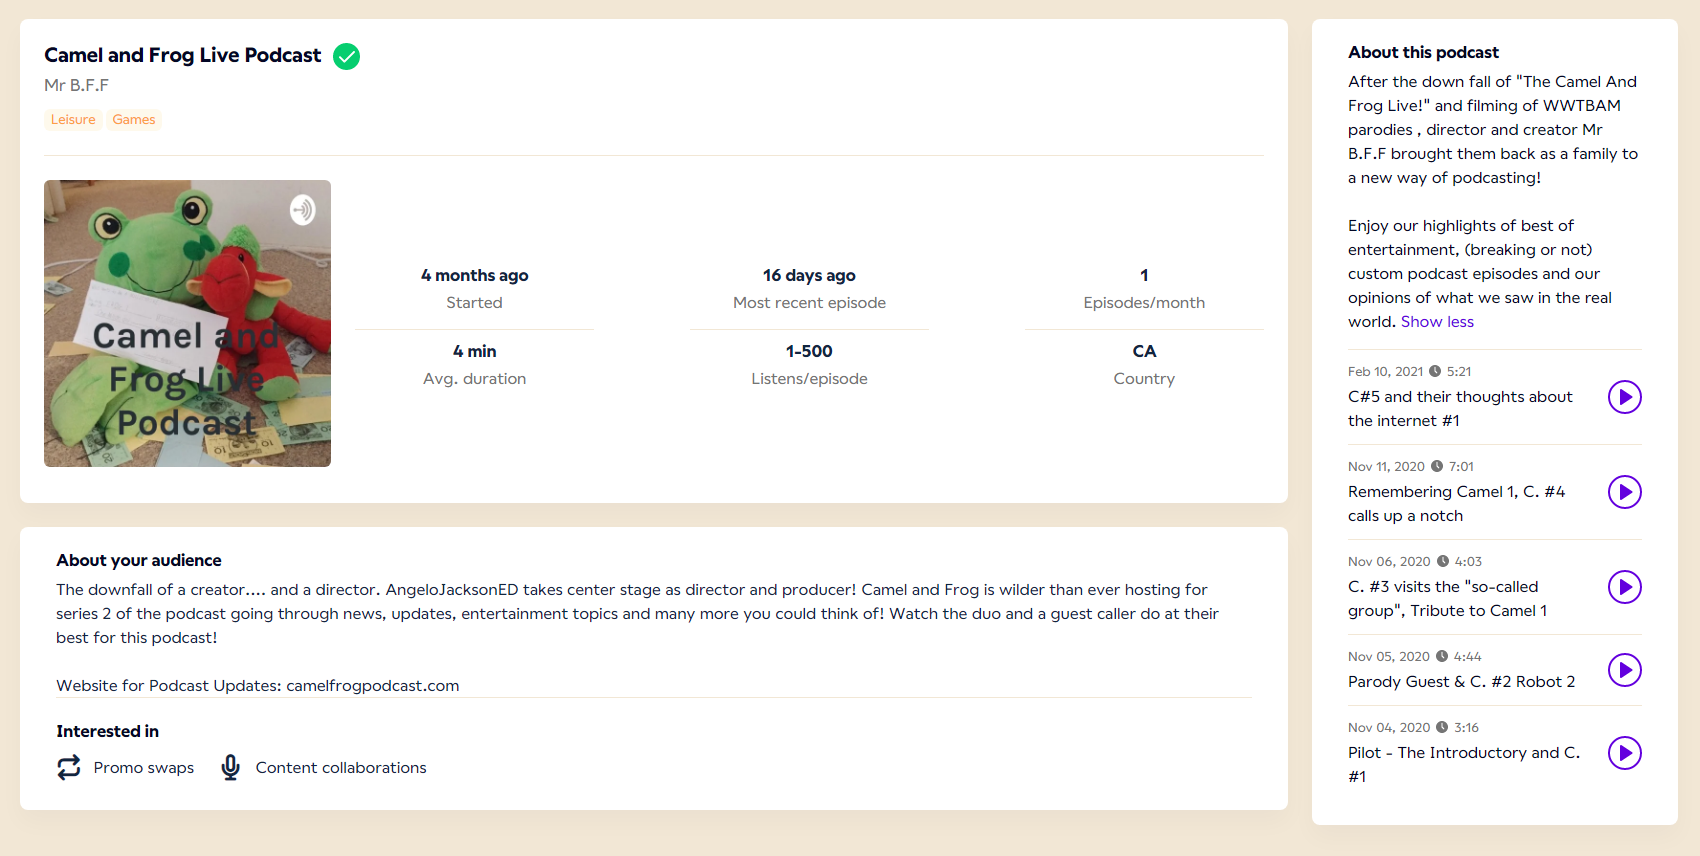Click the Content collaborations microphone icon
The height and width of the screenshot is (856, 1700).
point(231,768)
